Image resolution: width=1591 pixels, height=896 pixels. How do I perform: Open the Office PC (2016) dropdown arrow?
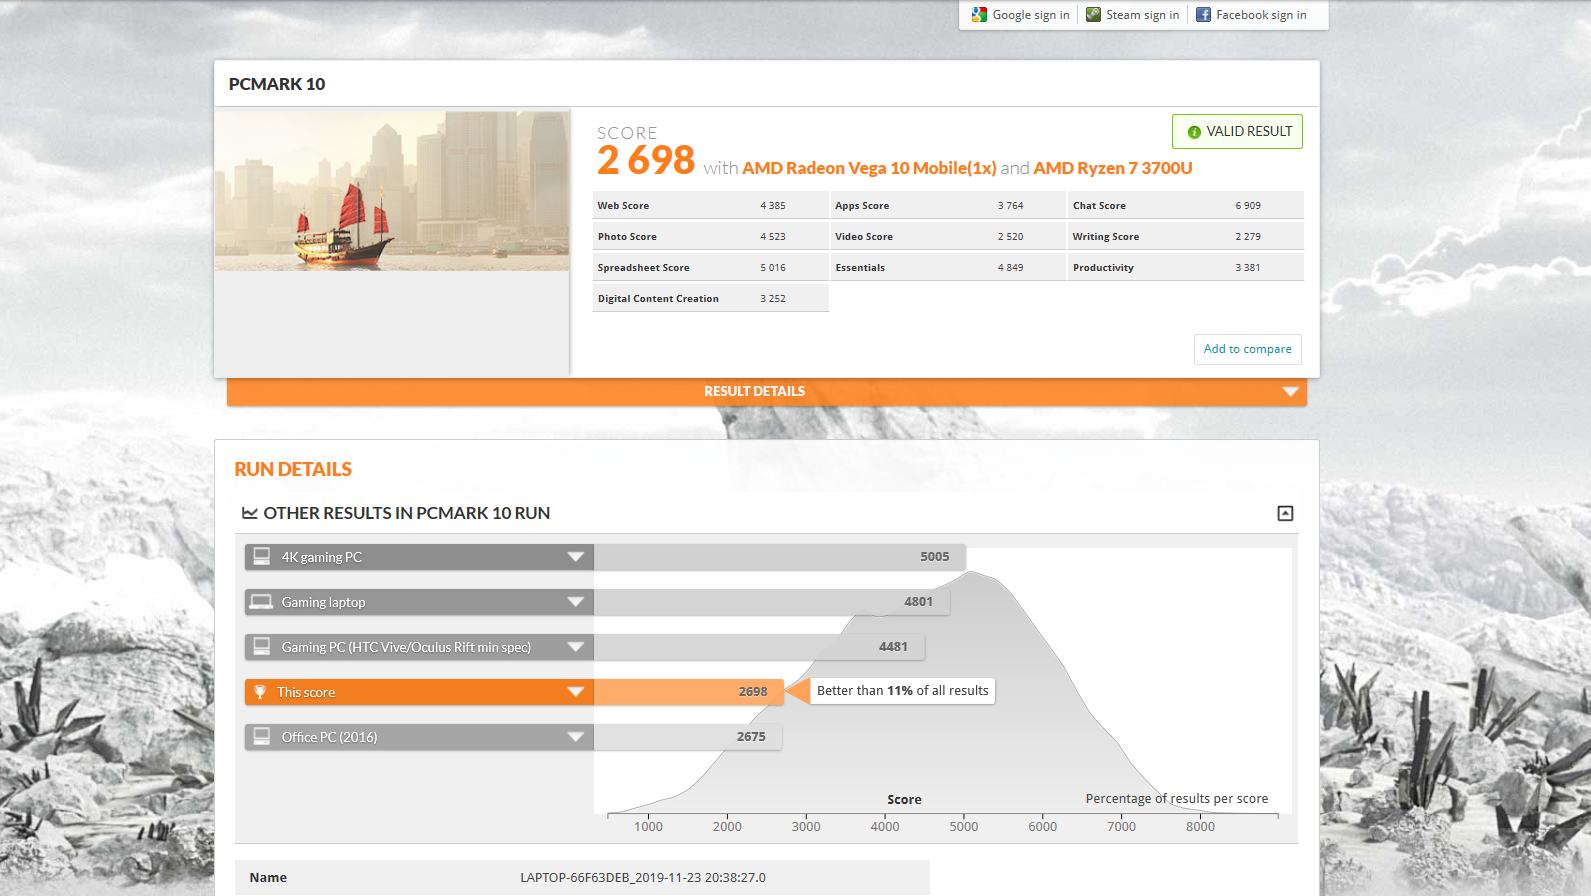pyautogui.click(x=575, y=737)
